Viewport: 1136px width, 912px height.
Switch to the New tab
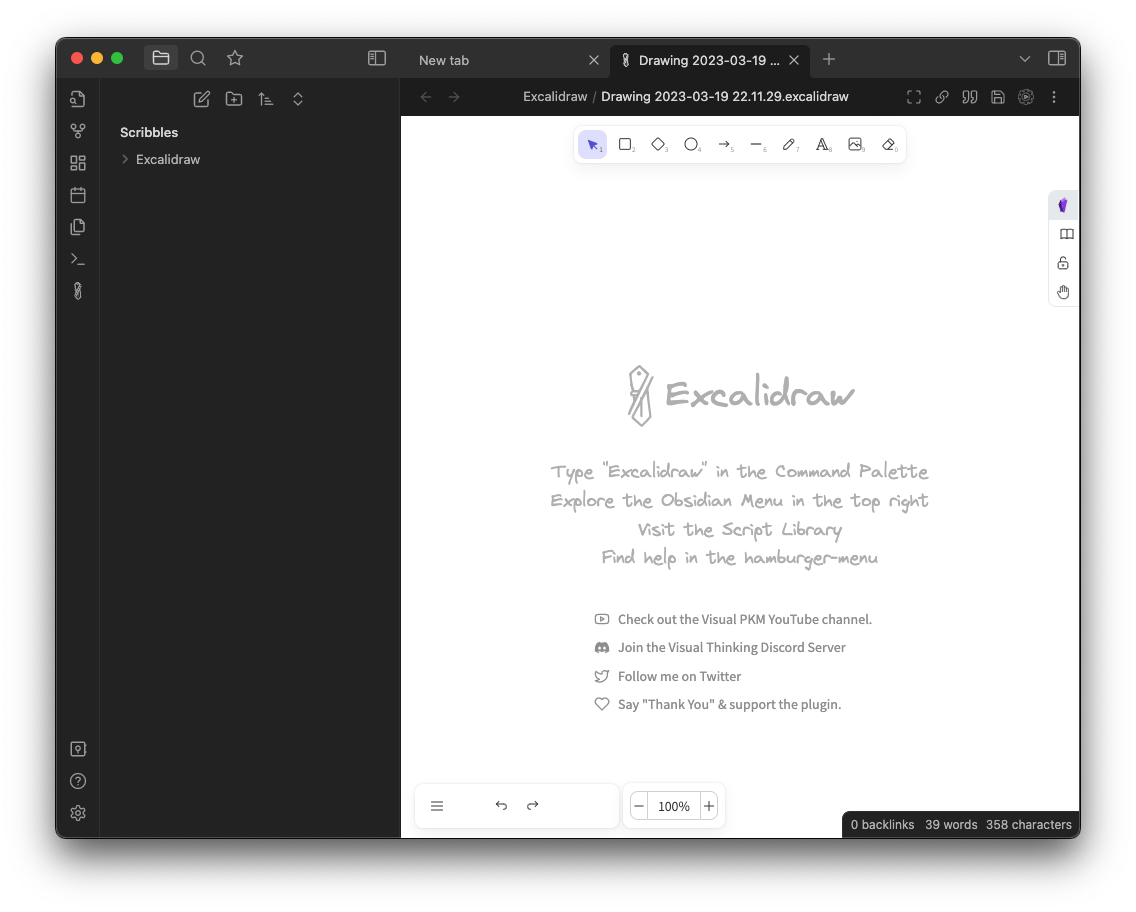(x=500, y=60)
